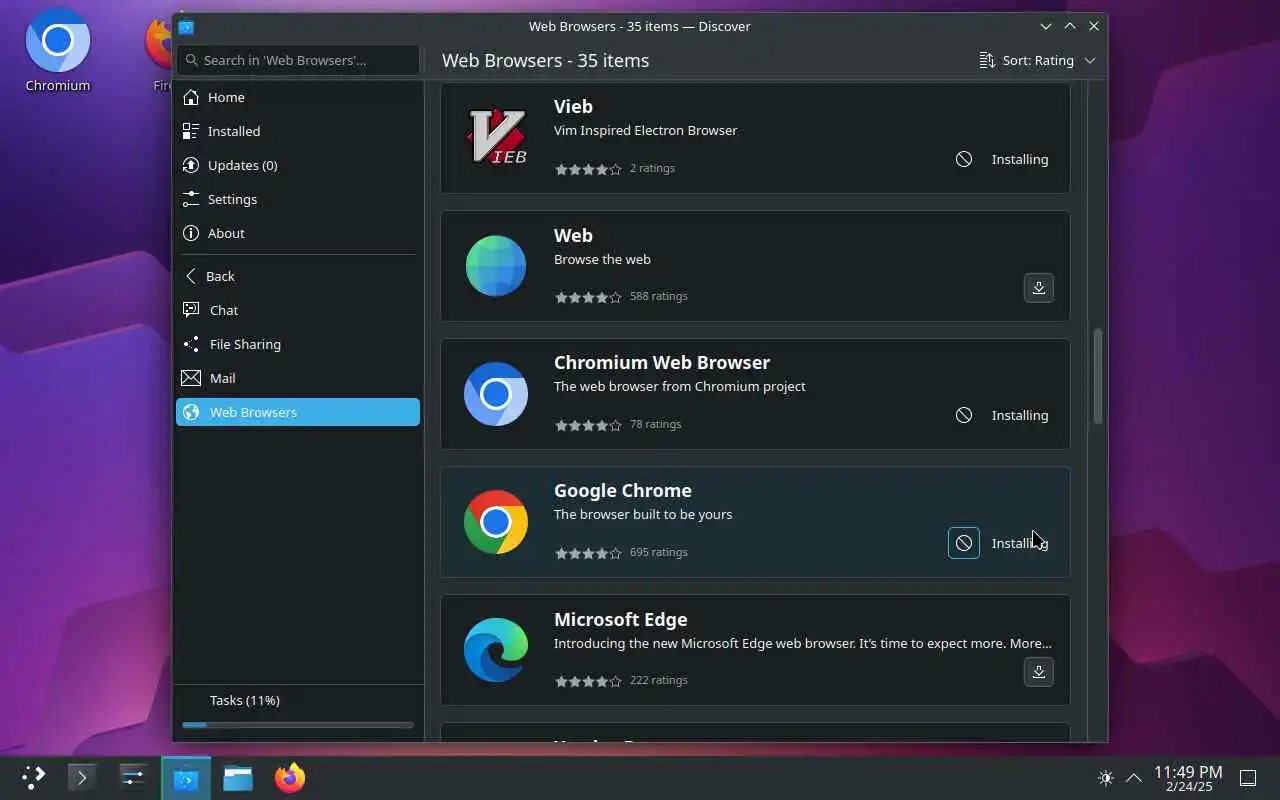This screenshot has width=1280, height=800.
Task: Install Microsoft Edge via download icon
Action: 1038,672
